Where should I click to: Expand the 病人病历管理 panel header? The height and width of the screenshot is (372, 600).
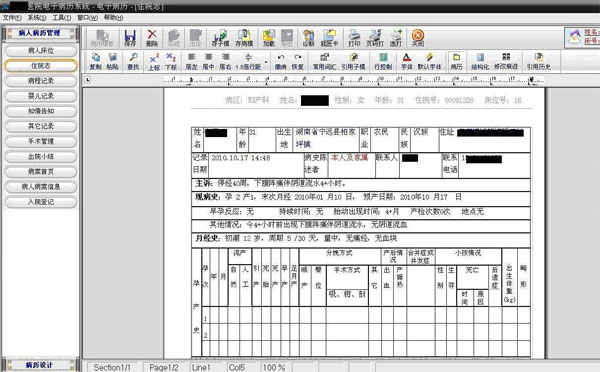40,33
